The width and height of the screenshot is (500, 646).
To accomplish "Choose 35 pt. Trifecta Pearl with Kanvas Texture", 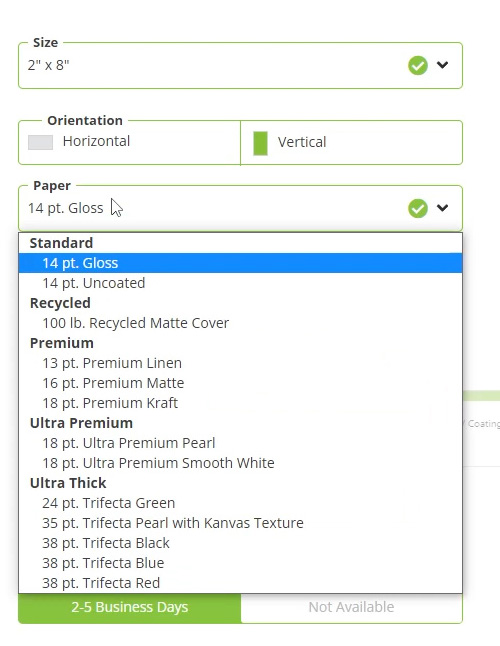I will [x=241, y=523].
